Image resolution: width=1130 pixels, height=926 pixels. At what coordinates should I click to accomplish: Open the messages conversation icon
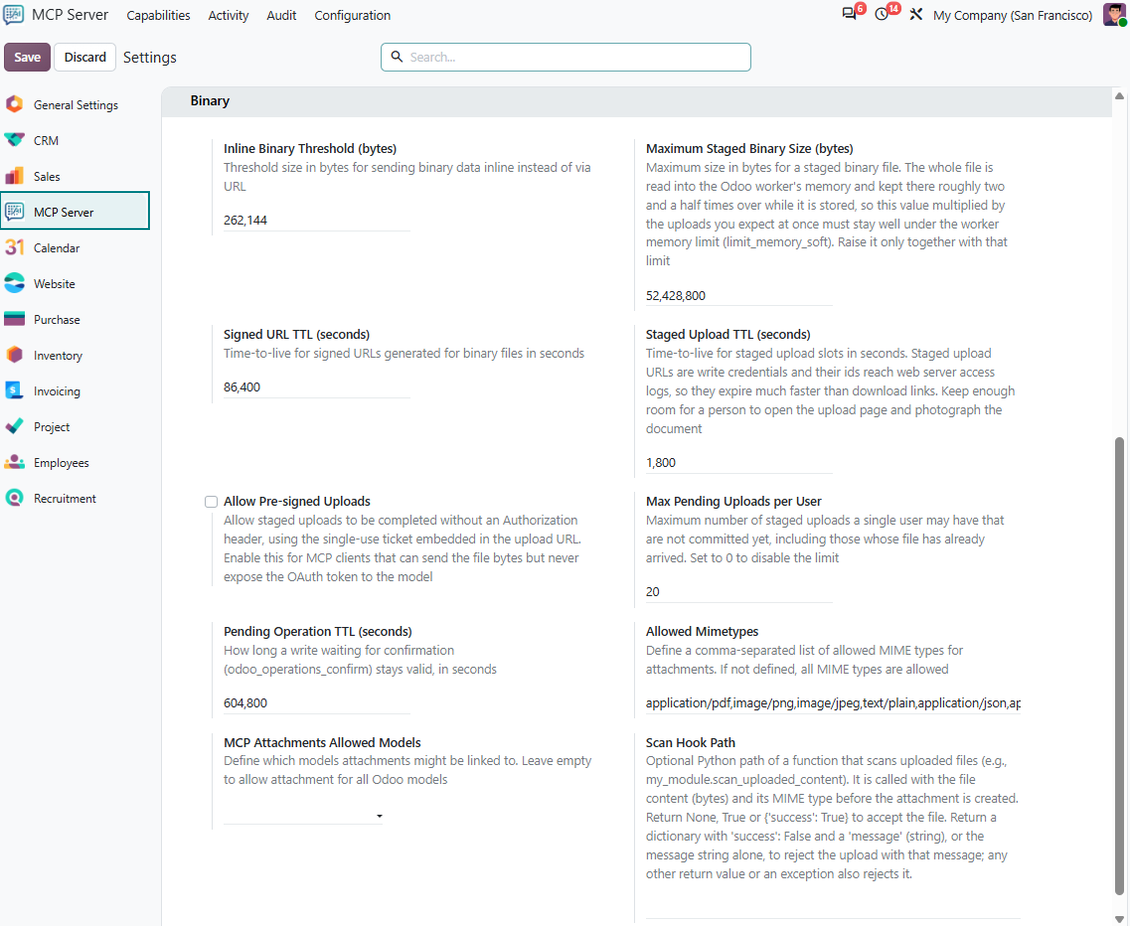pyautogui.click(x=850, y=14)
